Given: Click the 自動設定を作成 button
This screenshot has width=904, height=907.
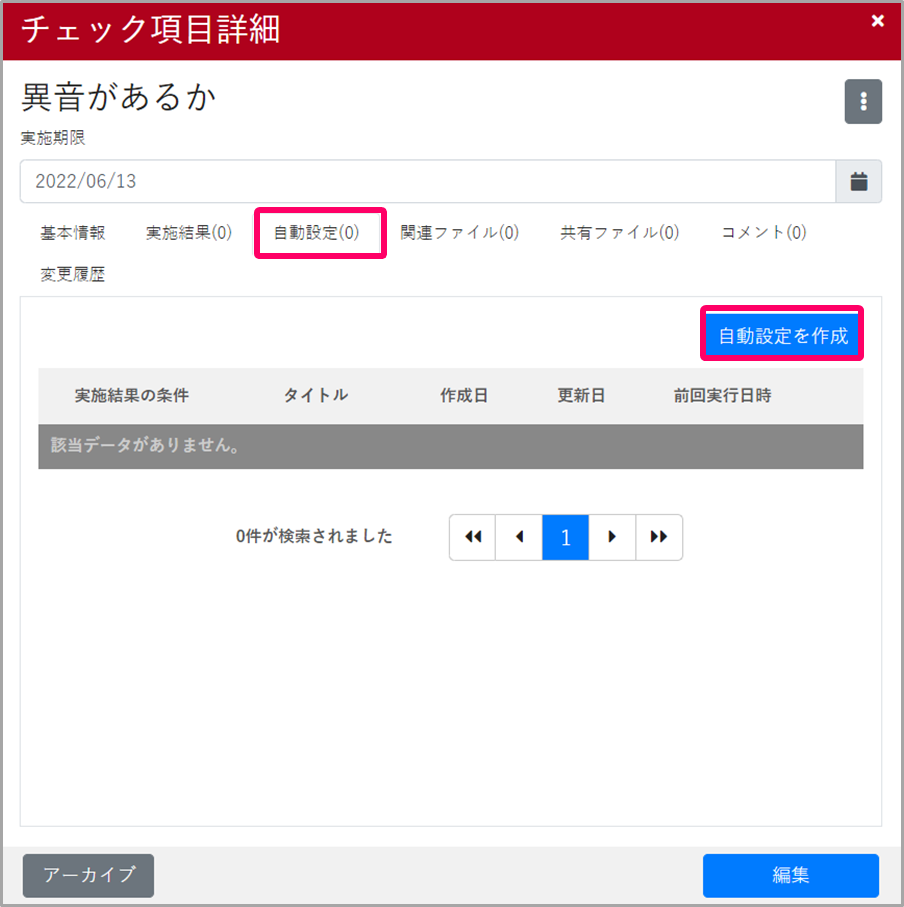Looking at the screenshot, I should click(x=782, y=335).
